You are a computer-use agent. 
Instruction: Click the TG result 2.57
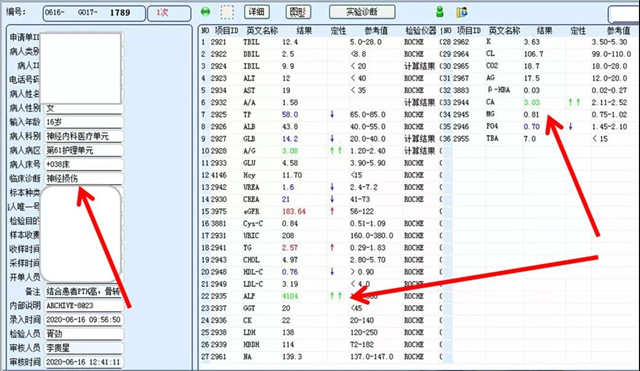click(x=290, y=248)
